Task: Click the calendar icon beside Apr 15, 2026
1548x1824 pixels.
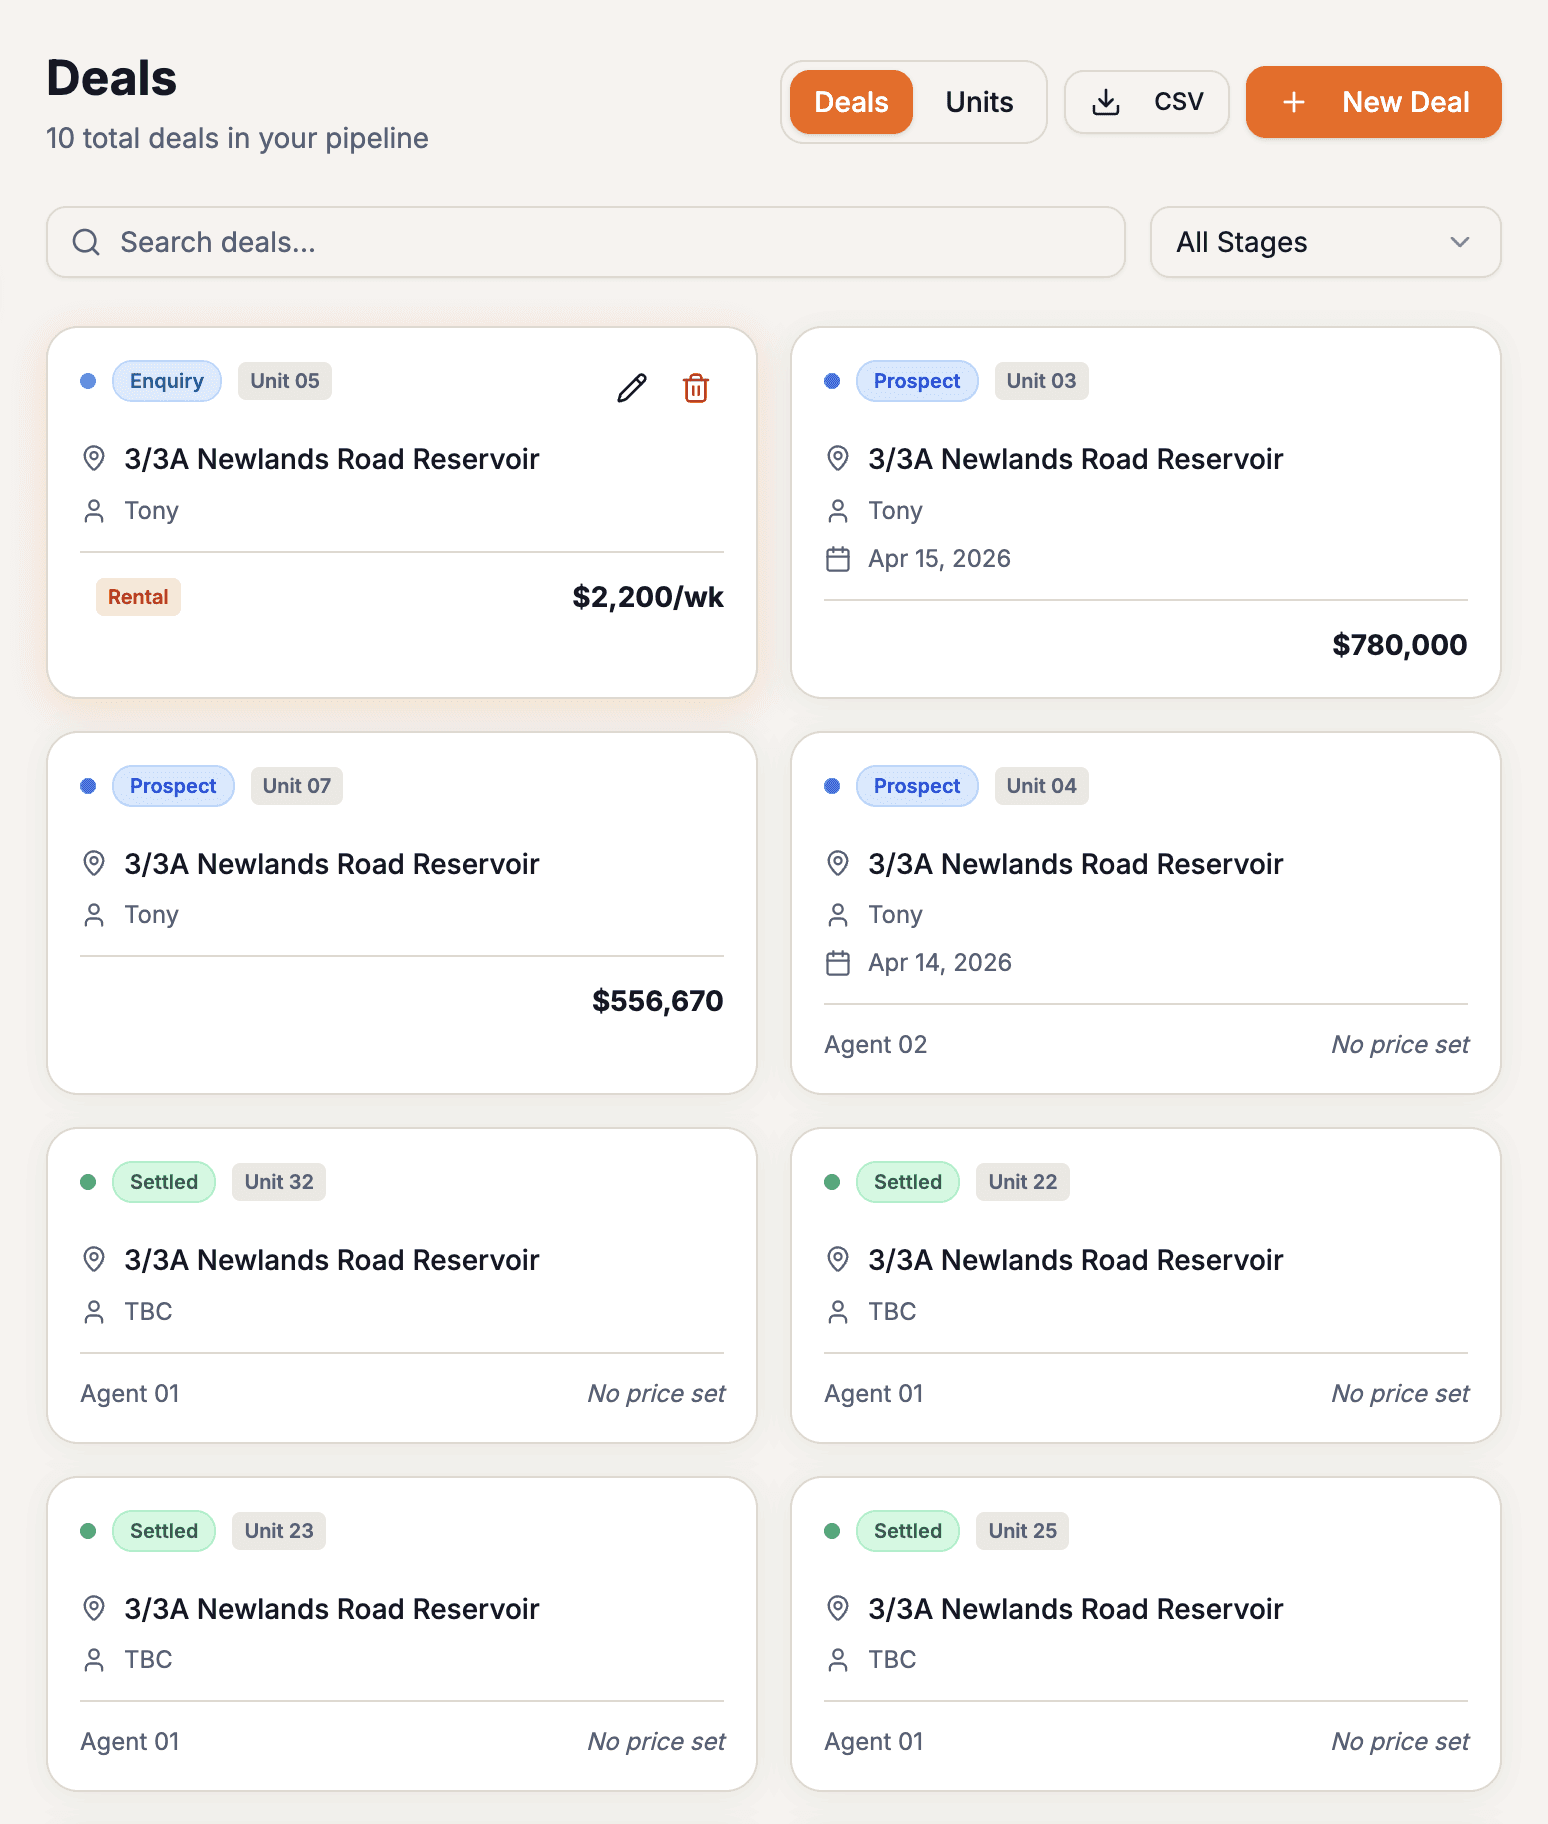Action: point(838,559)
